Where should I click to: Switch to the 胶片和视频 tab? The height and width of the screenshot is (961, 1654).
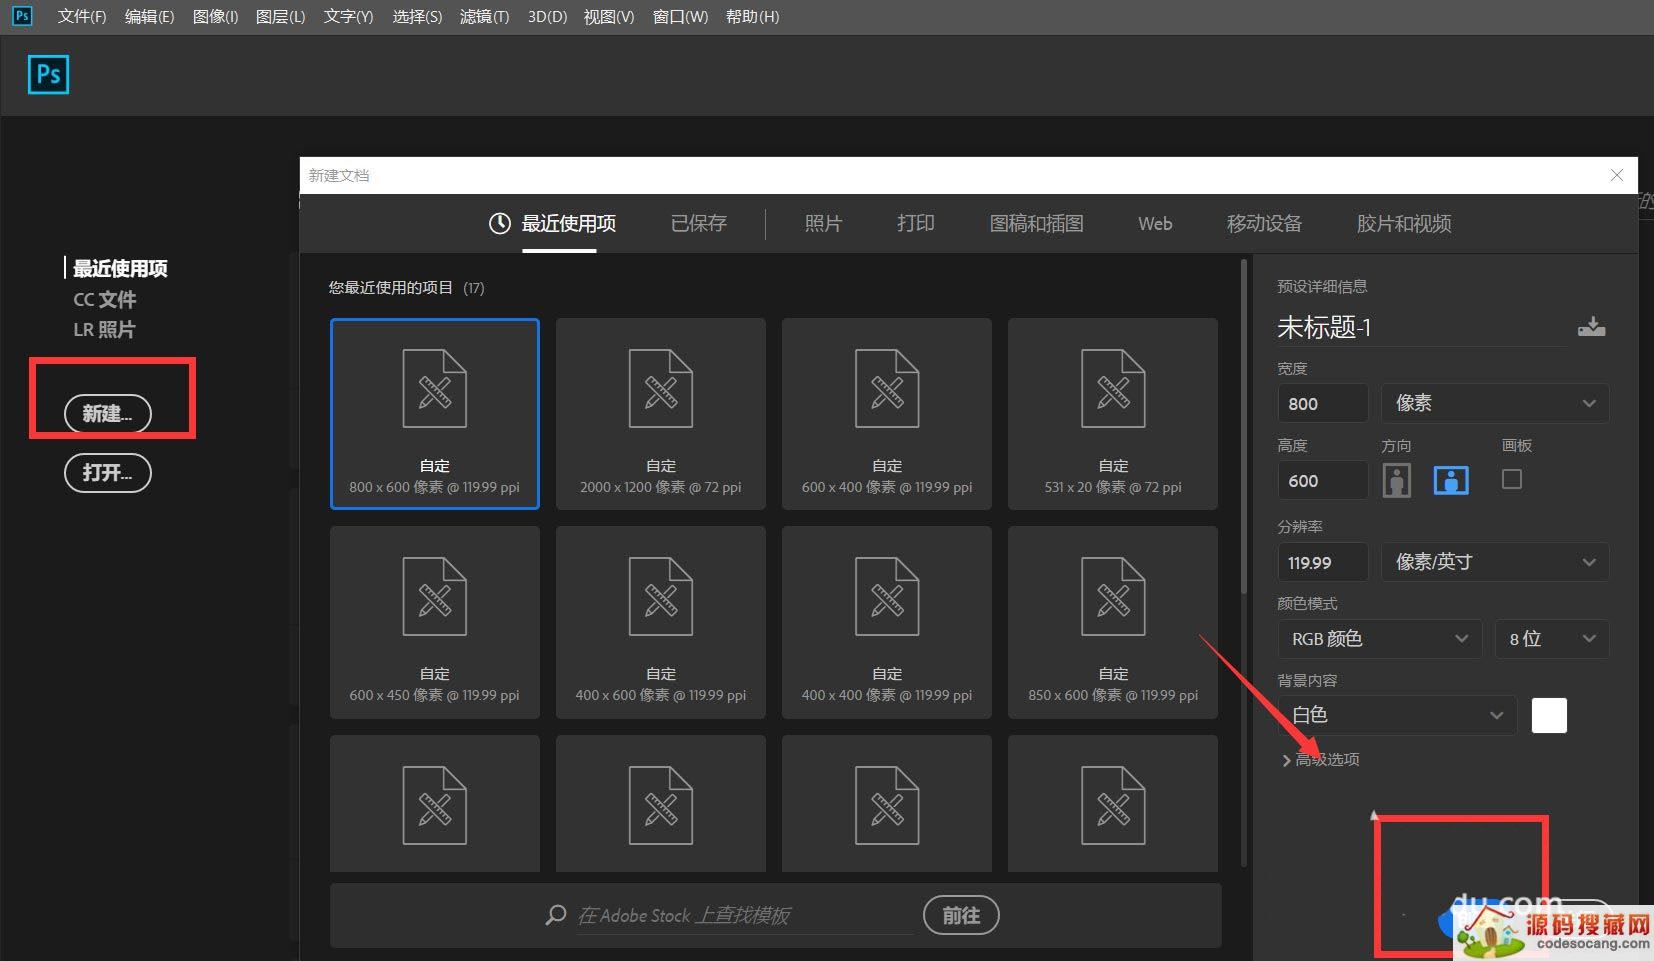[x=1404, y=224]
